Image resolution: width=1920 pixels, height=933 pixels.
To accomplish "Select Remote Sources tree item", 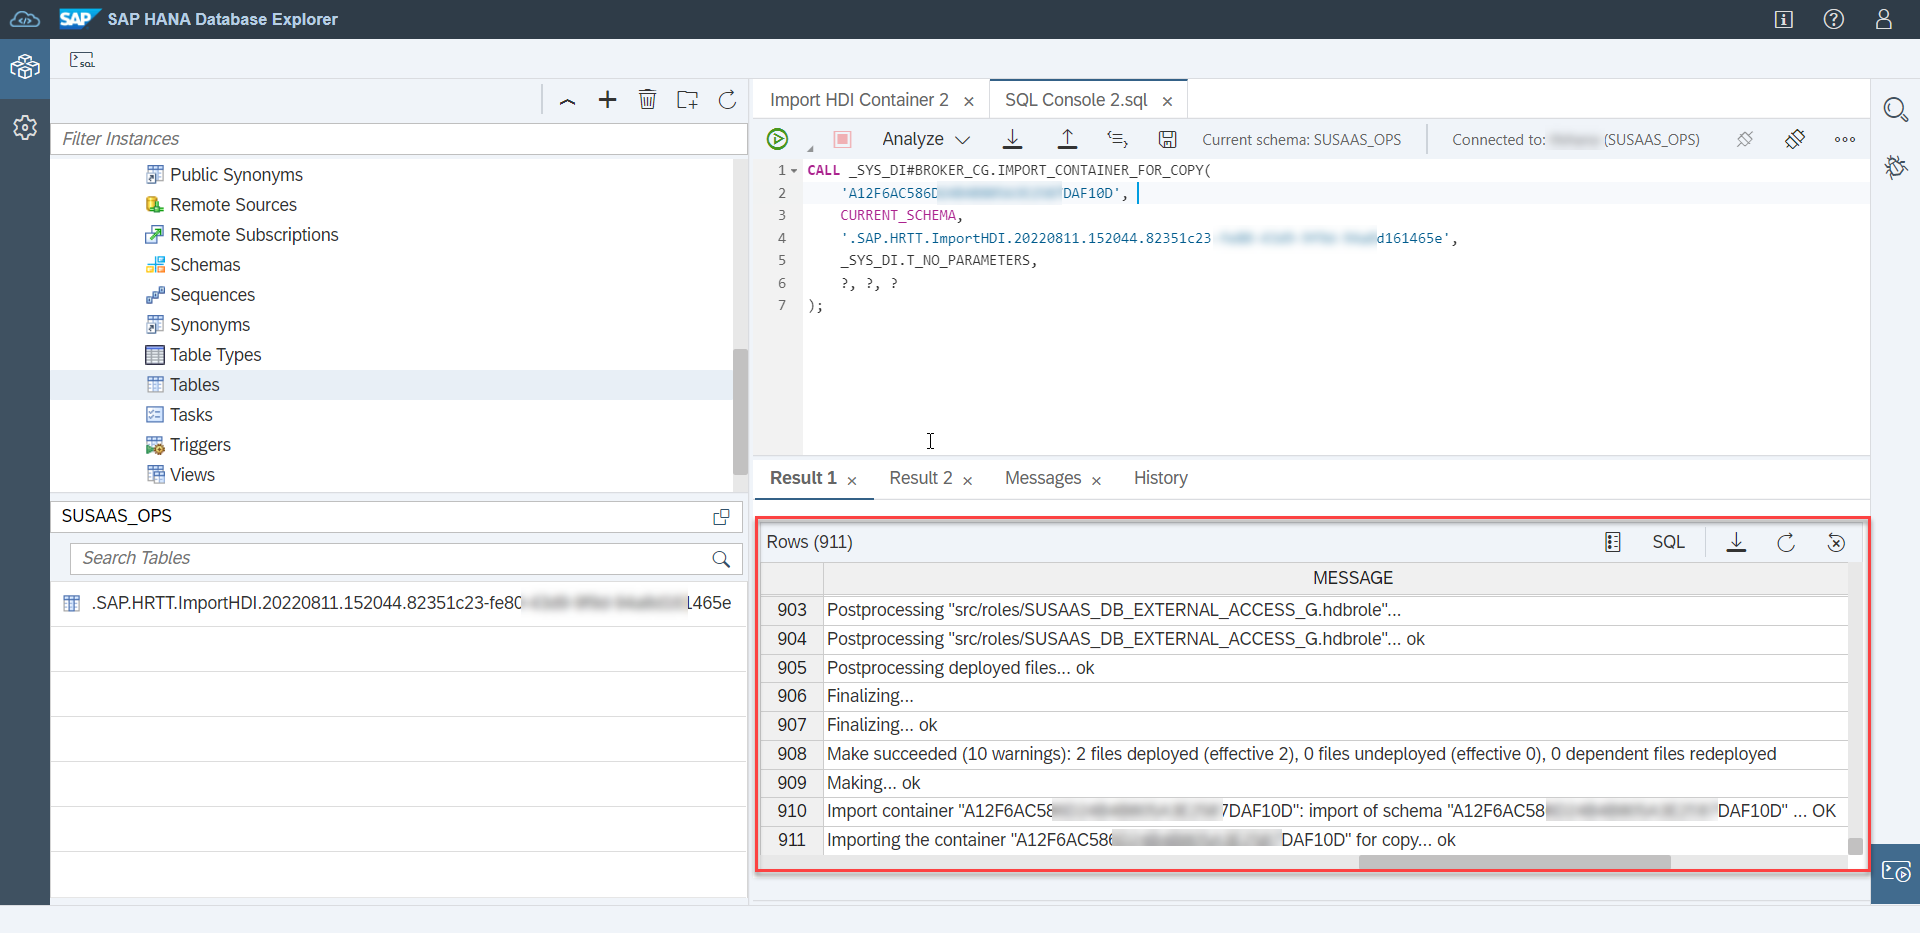I will click(x=233, y=205).
